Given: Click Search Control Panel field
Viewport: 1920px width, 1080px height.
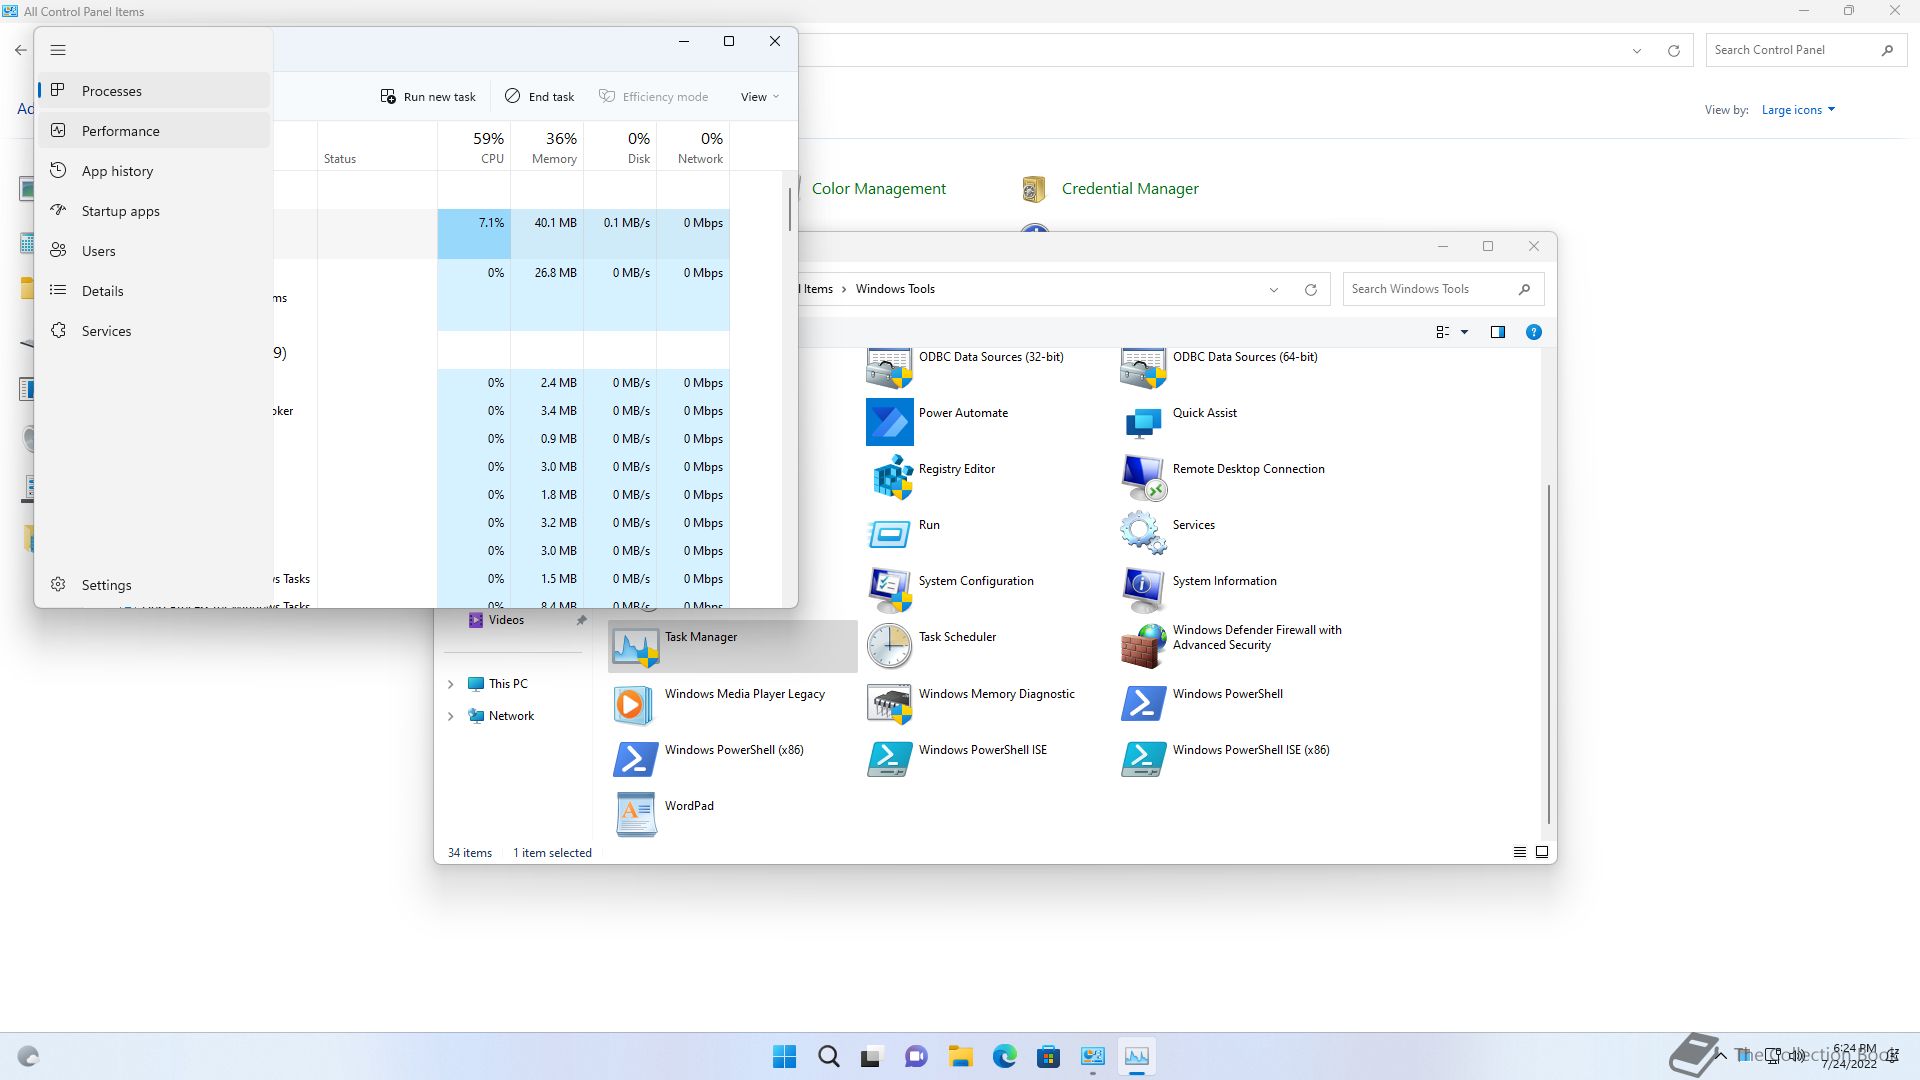Looking at the screenshot, I should click(1804, 50).
